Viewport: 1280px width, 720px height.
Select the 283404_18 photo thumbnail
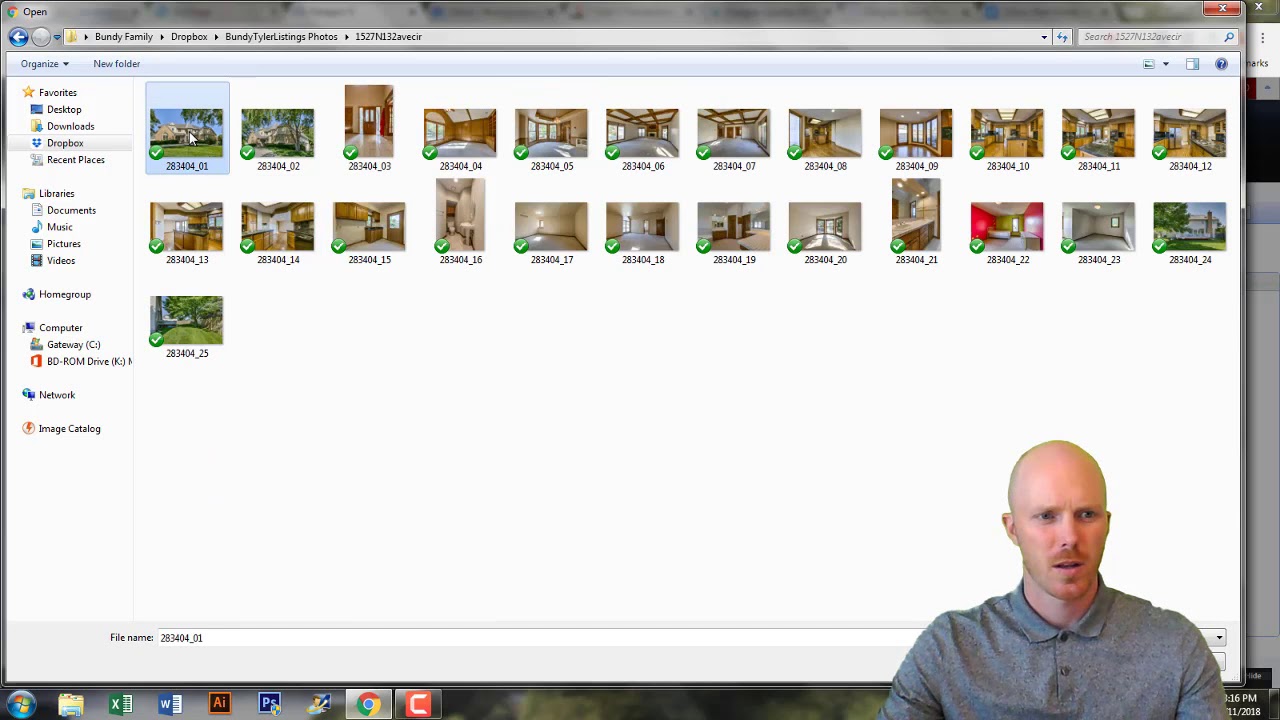pyautogui.click(x=642, y=227)
